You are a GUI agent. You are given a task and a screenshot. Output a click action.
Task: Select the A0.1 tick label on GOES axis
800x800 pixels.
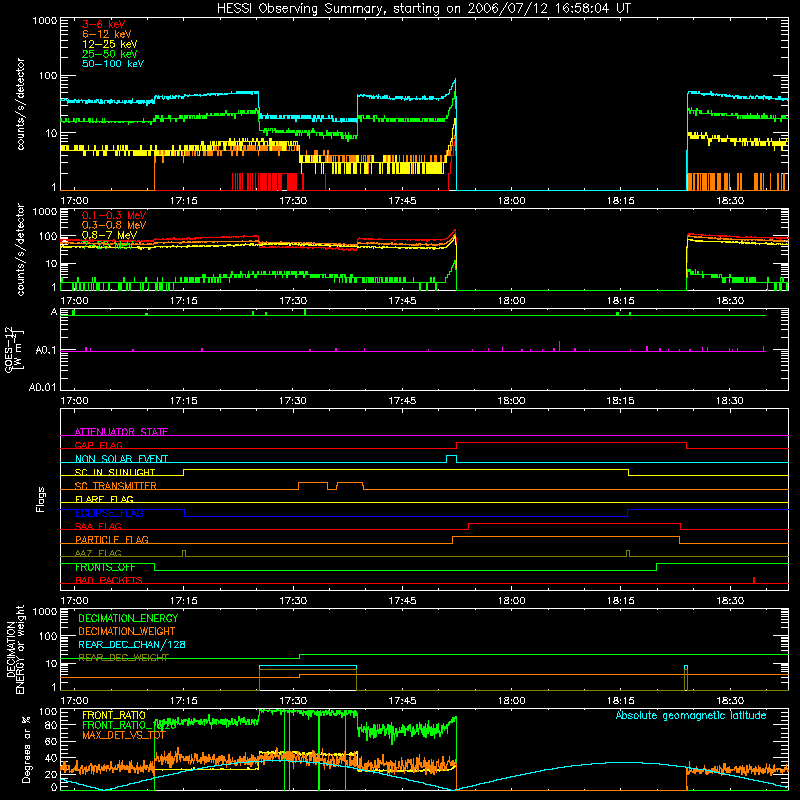click(x=45, y=351)
